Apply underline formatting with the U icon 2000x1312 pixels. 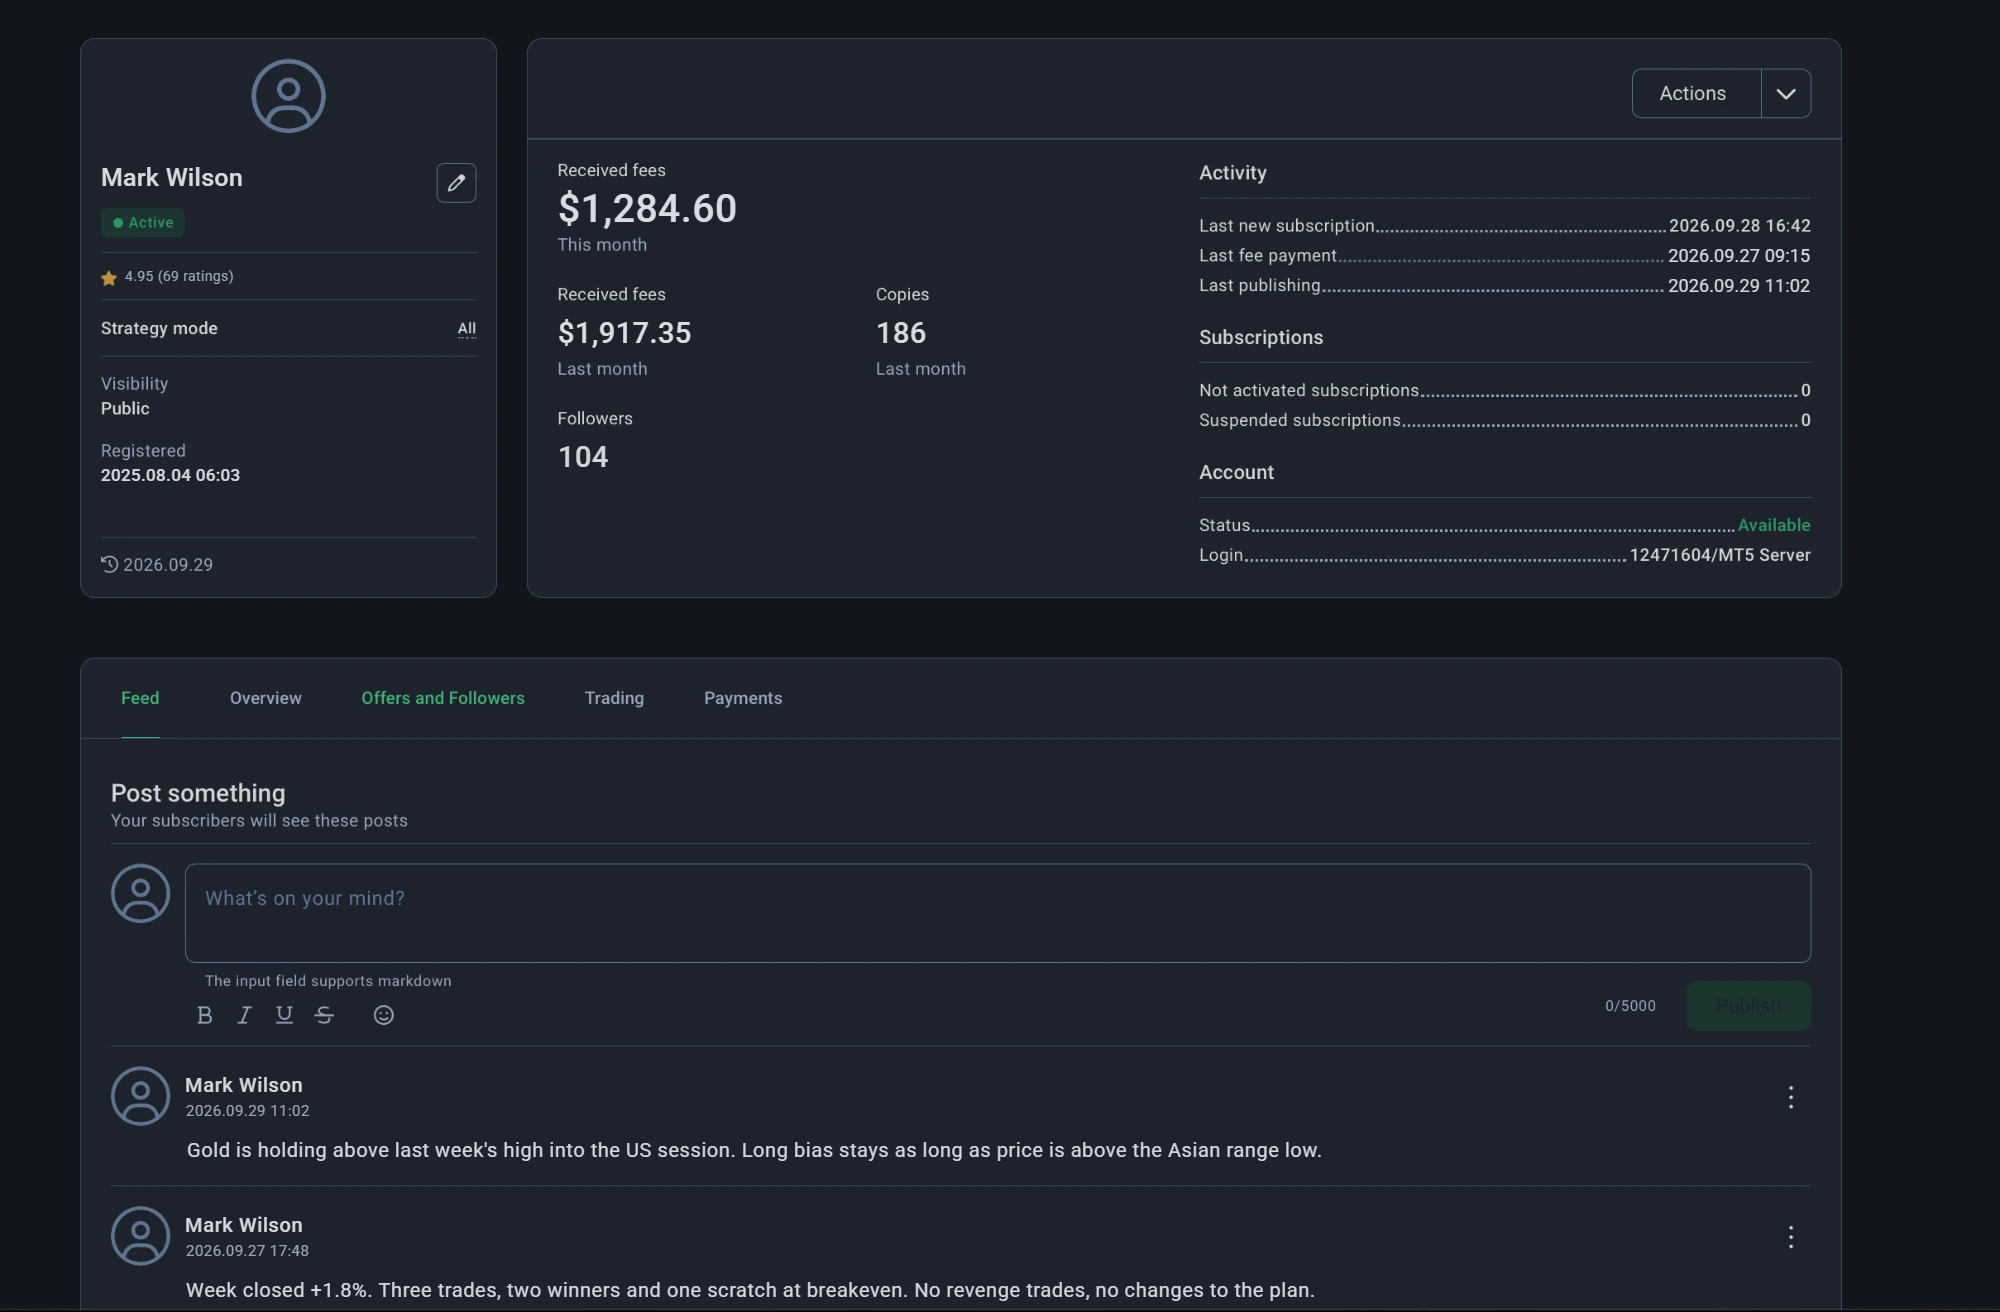tap(284, 1015)
